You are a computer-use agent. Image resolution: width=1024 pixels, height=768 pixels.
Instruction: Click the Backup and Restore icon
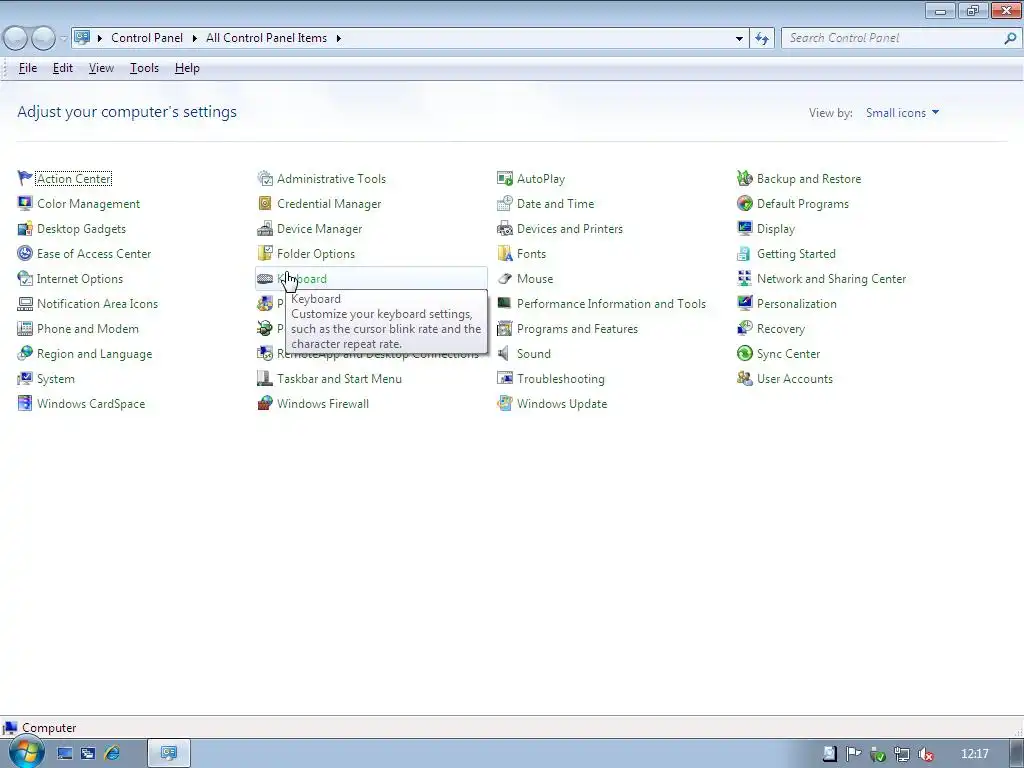pyautogui.click(x=744, y=178)
